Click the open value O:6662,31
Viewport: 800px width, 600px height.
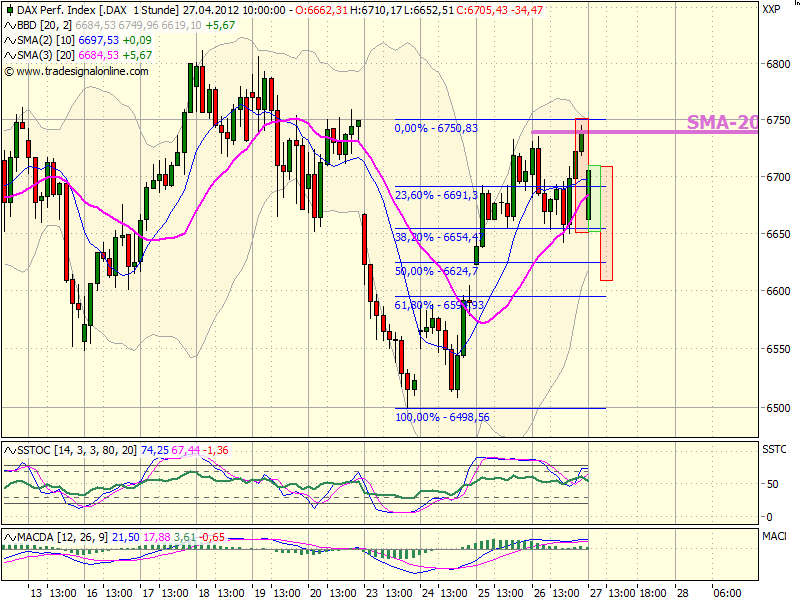[320, 10]
